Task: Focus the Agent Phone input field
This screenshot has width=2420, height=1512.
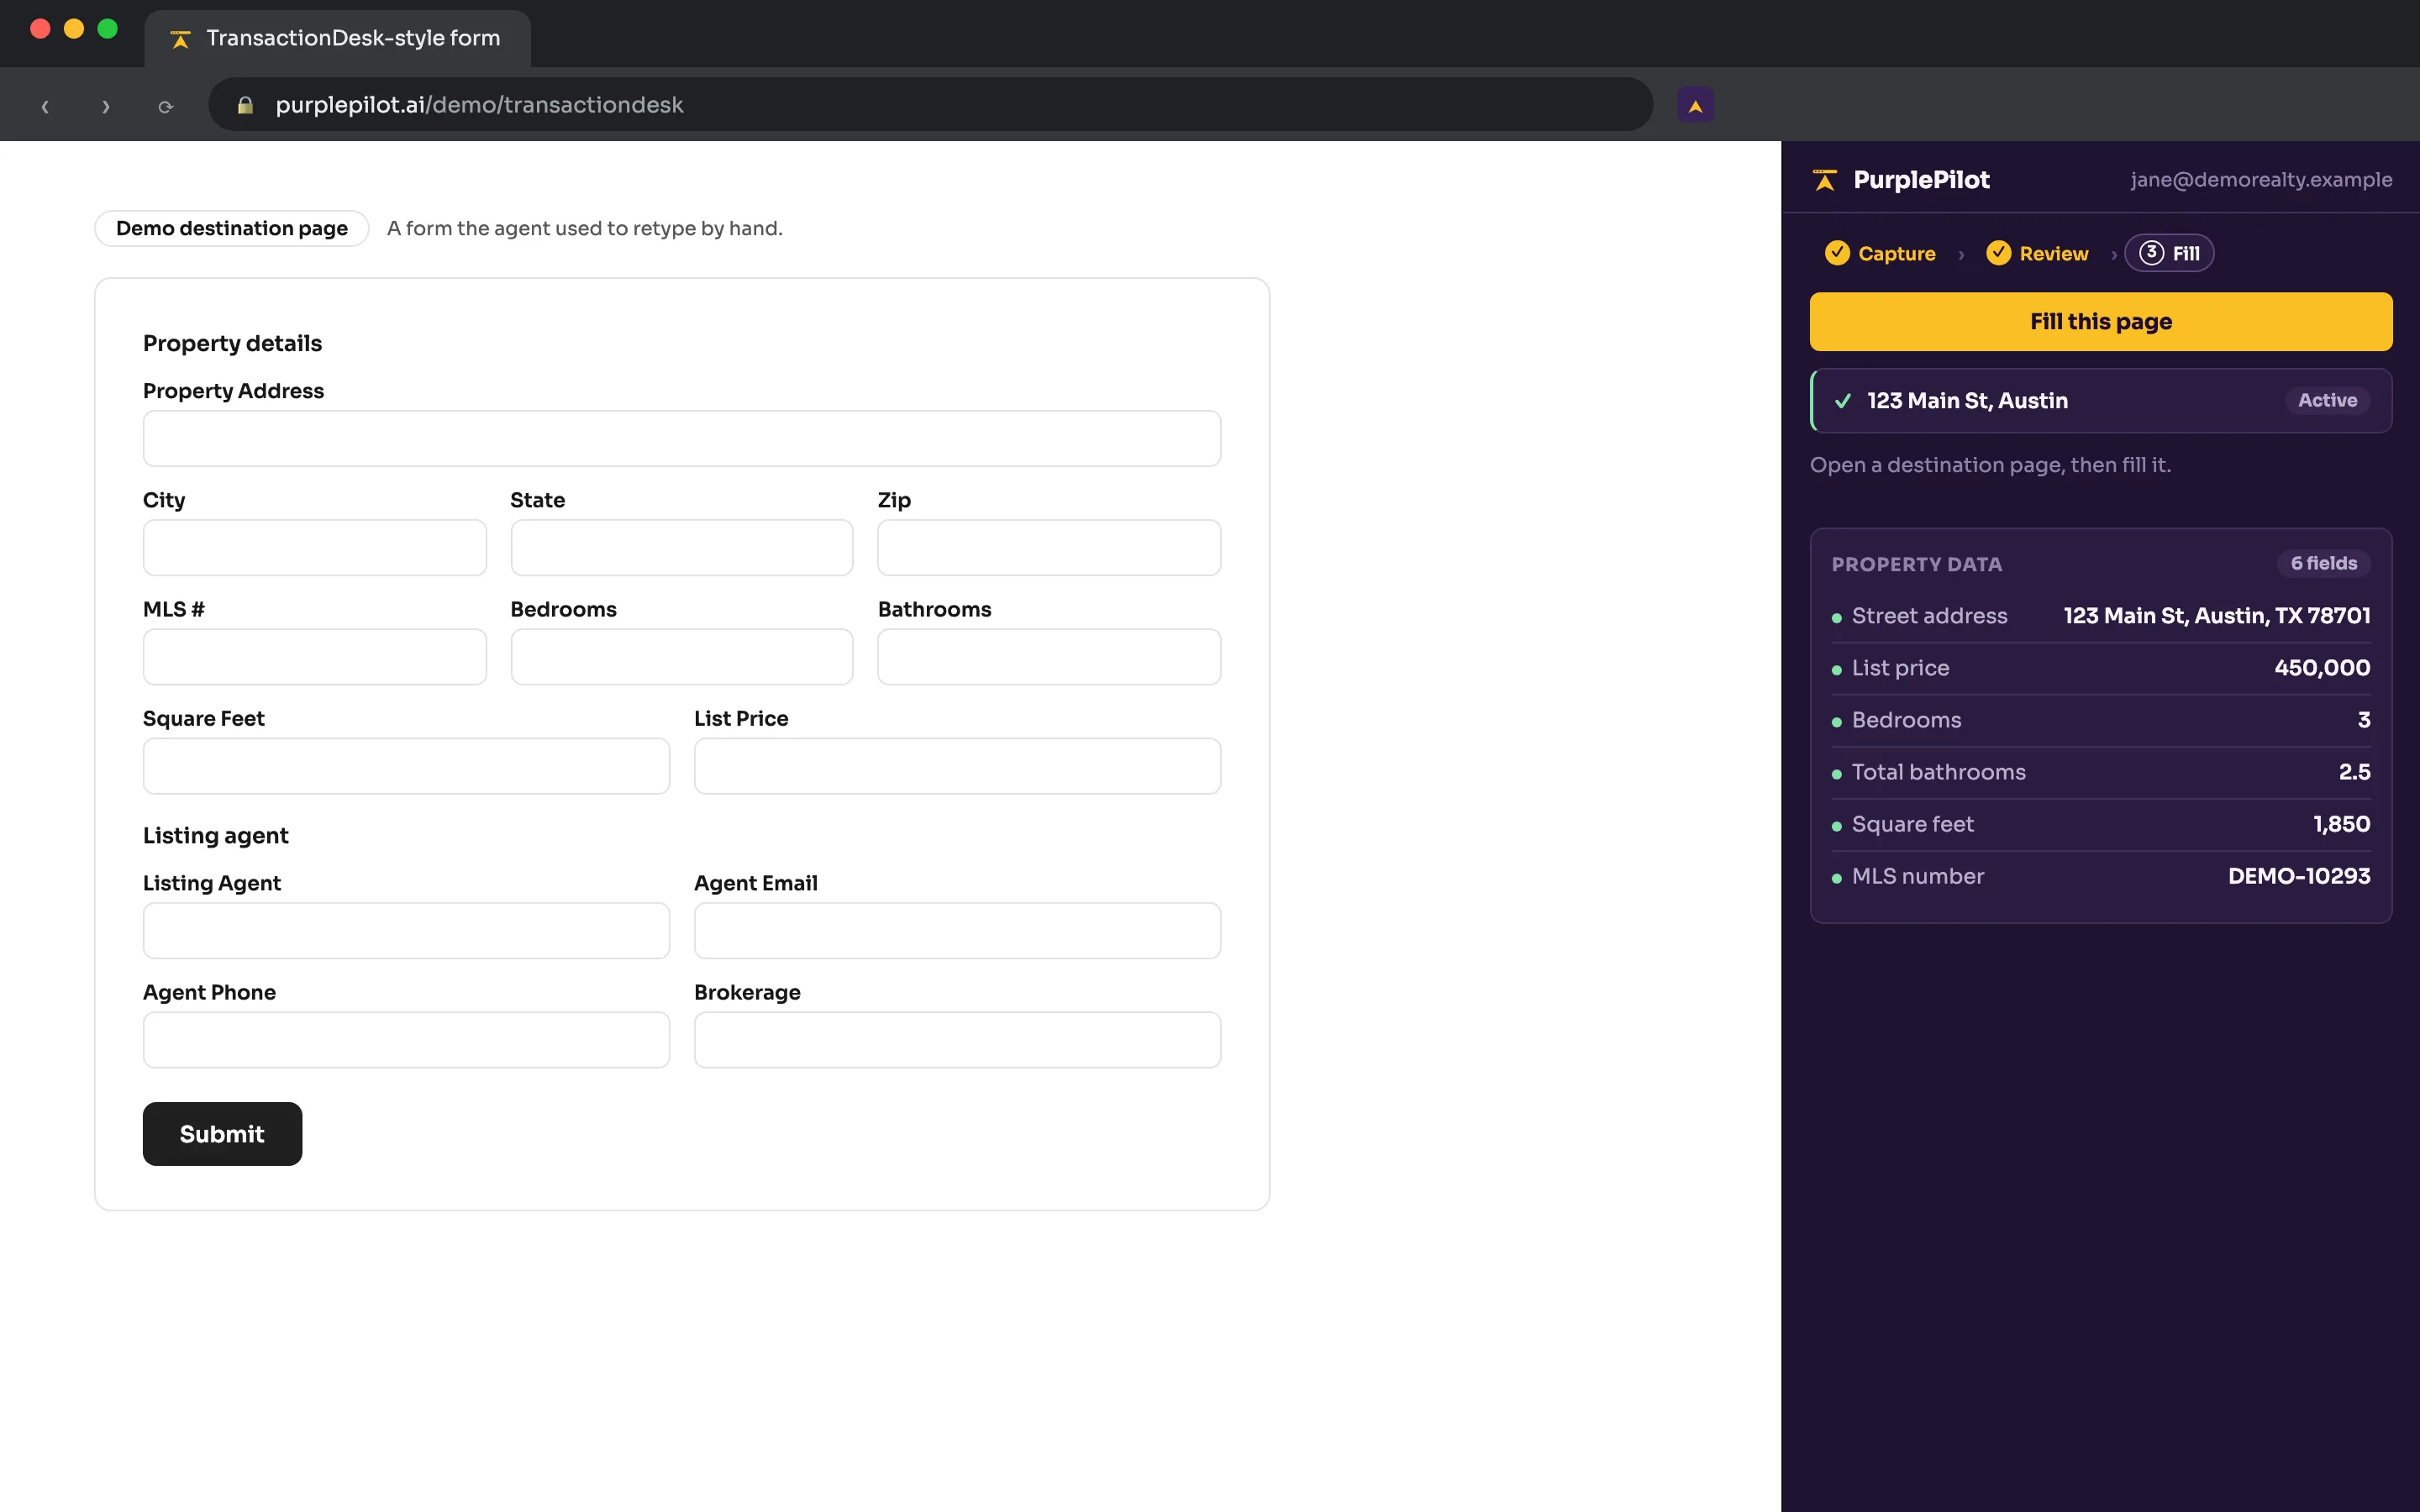Action: tap(406, 1040)
